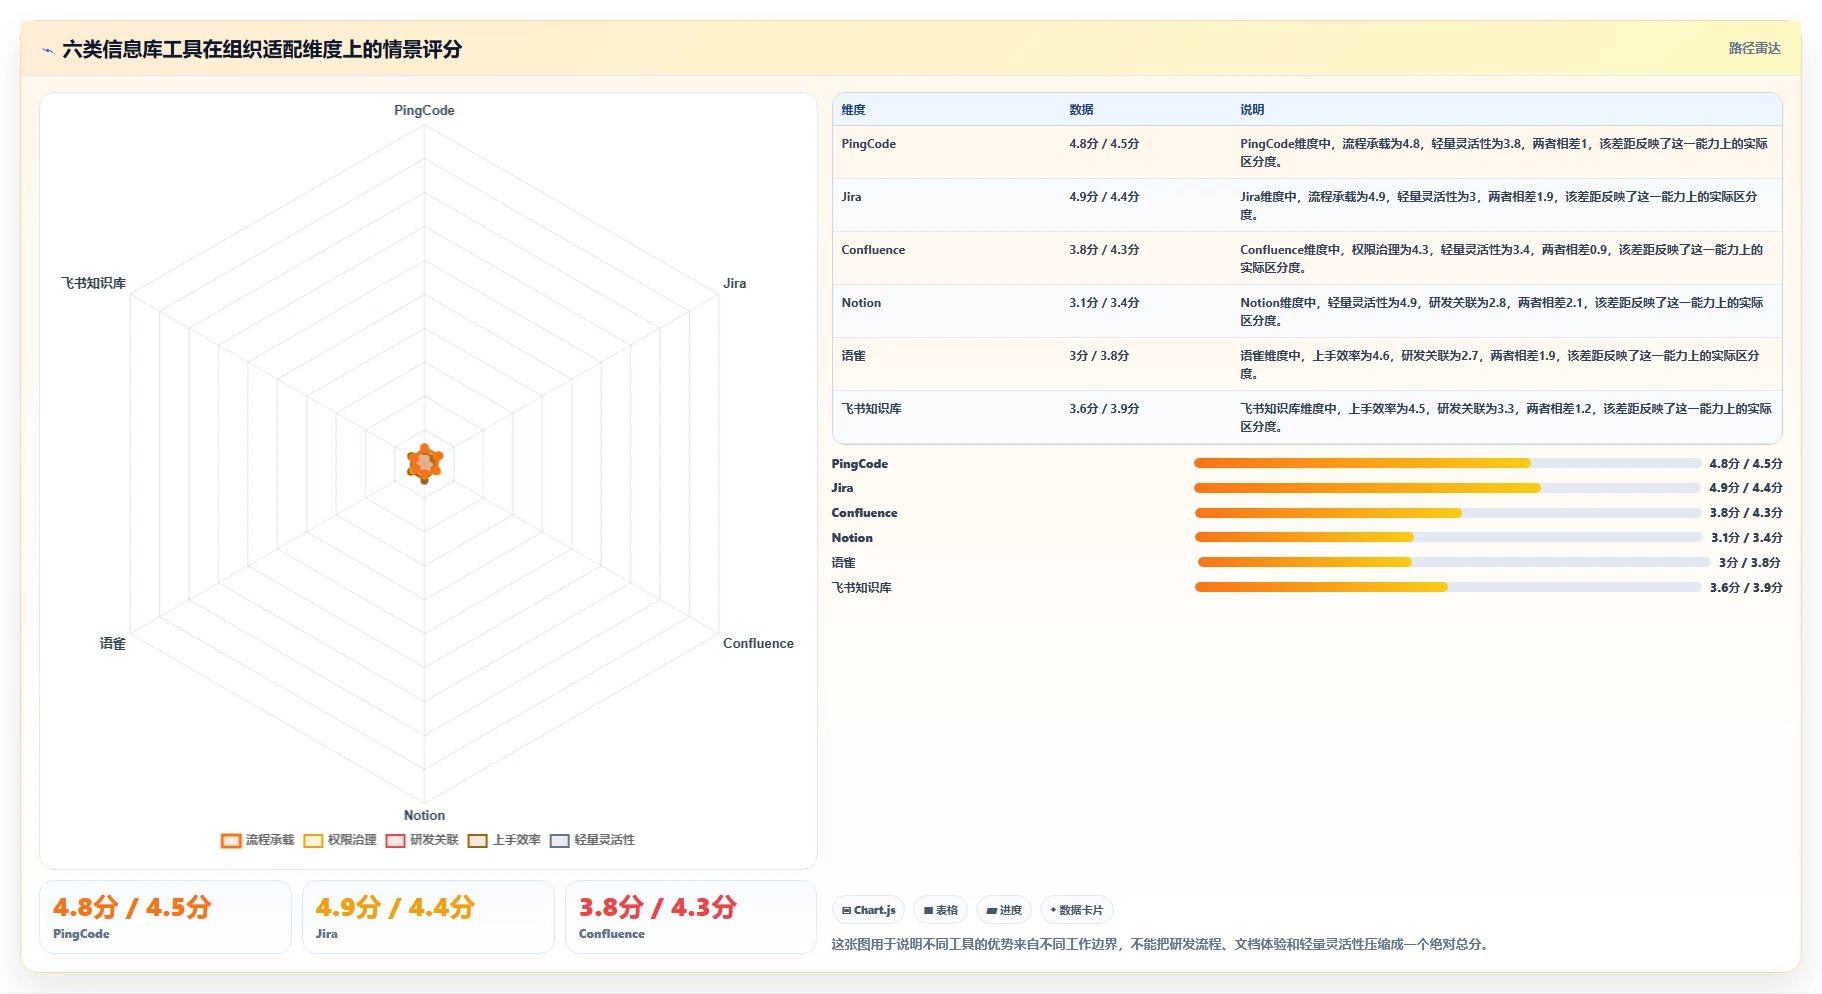Click the PingCode progress bar
Viewport: 1822px width, 994px height.
[1447, 463]
